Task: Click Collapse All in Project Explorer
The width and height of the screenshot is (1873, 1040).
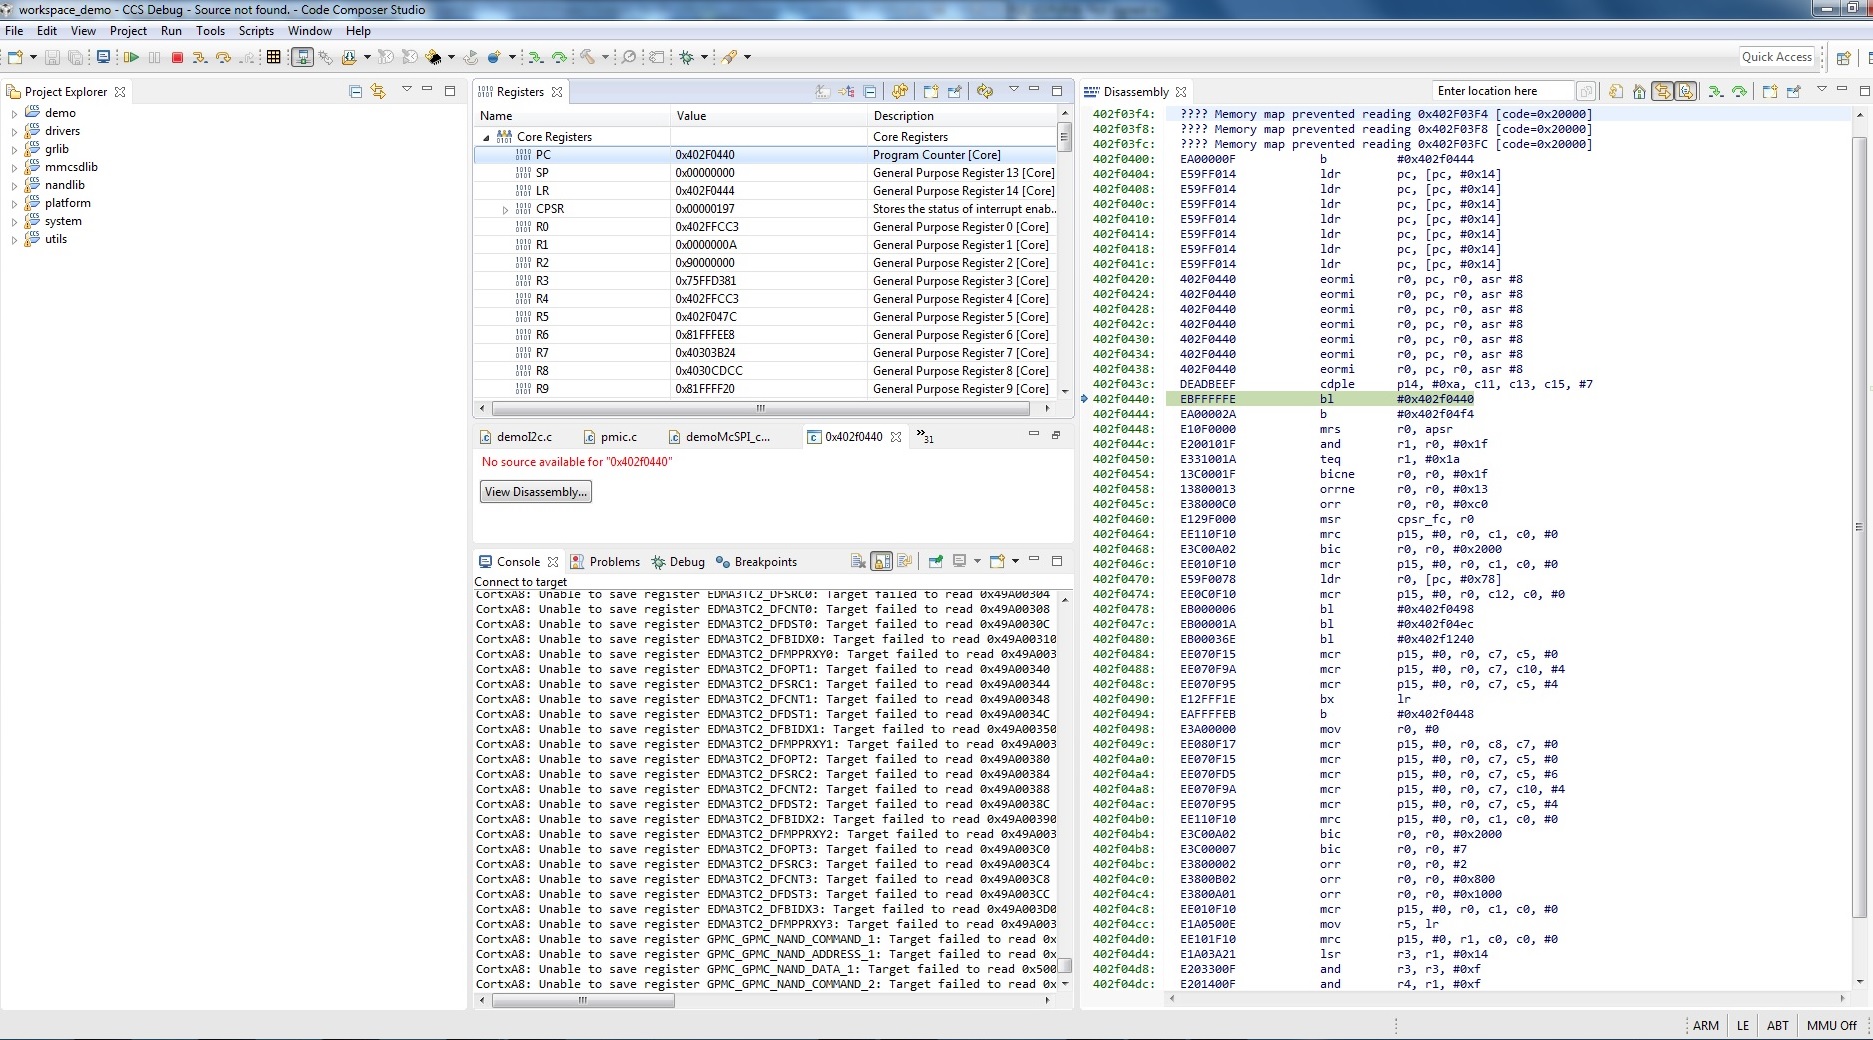Action: pyautogui.click(x=355, y=91)
